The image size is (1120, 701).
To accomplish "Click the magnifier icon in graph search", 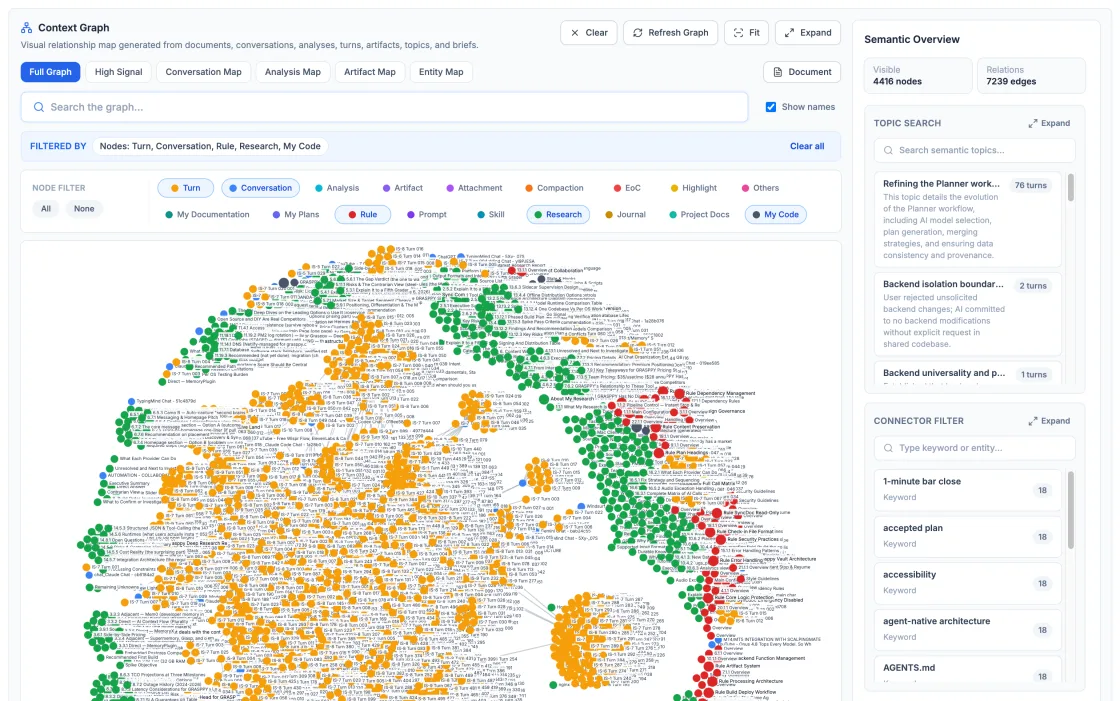I will [x=39, y=107].
